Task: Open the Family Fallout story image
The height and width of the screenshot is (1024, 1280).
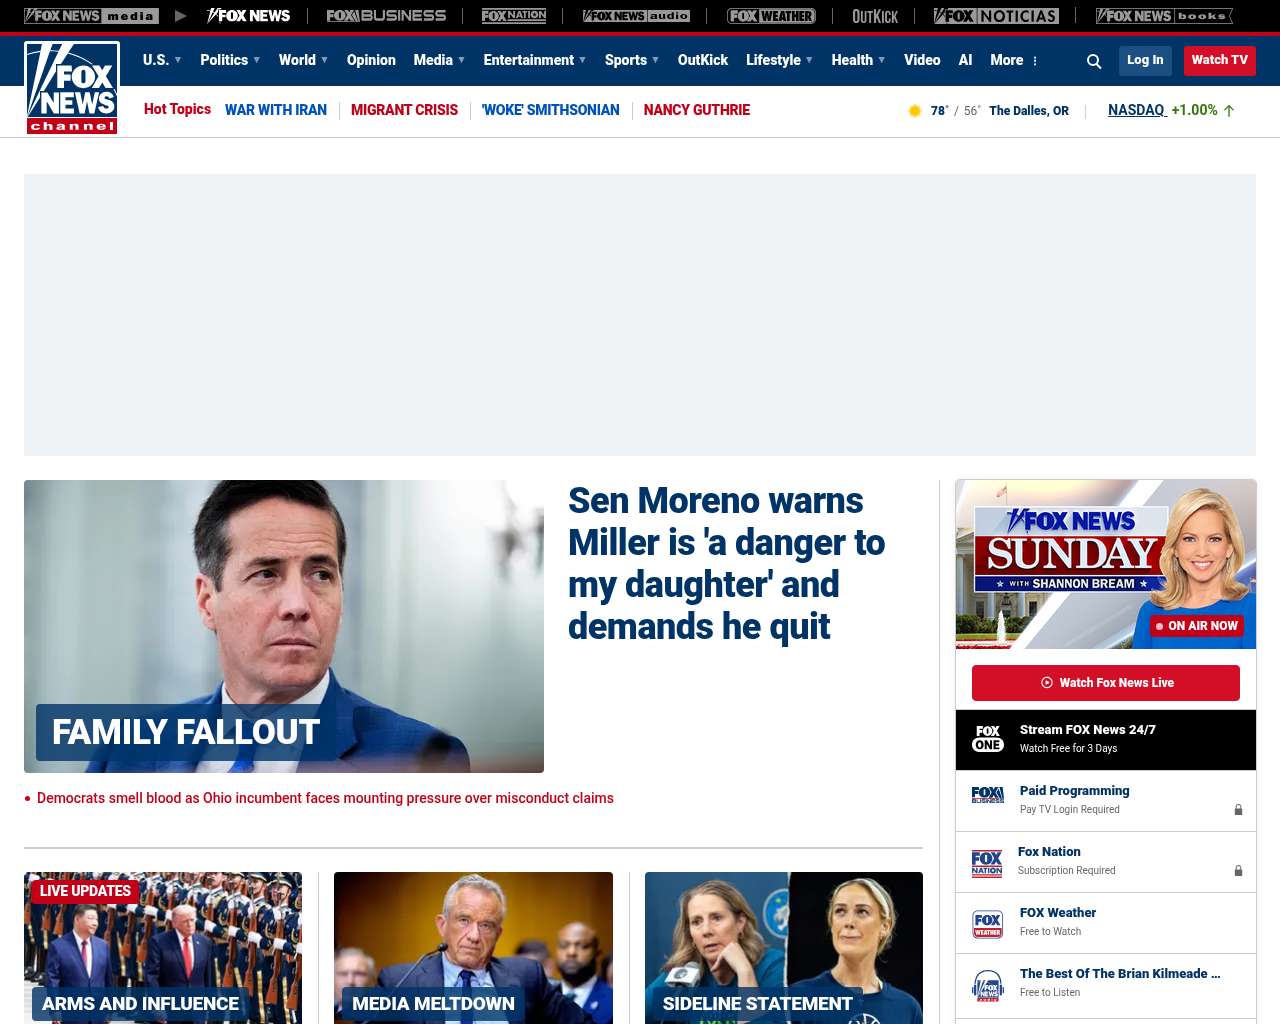Action: point(284,626)
